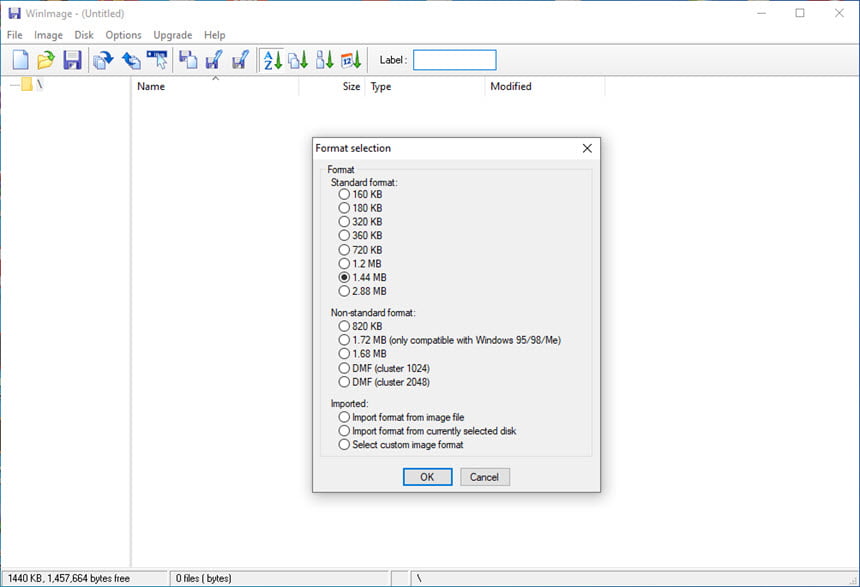860x587 pixels.
Task: Choose the 820 KB non-standard format
Action: pyautogui.click(x=360, y=326)
